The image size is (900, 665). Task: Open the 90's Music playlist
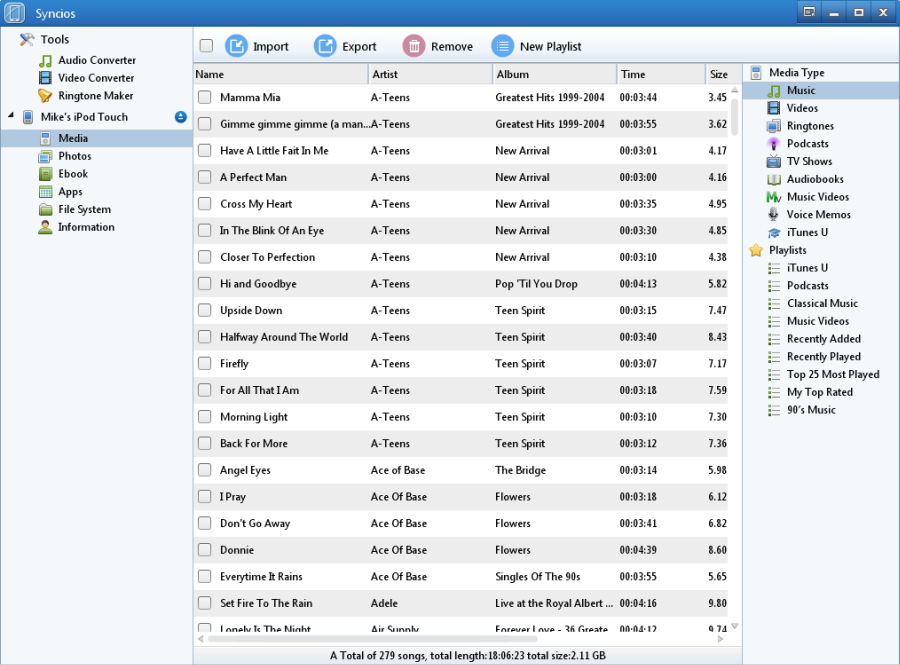coord(811,410)
